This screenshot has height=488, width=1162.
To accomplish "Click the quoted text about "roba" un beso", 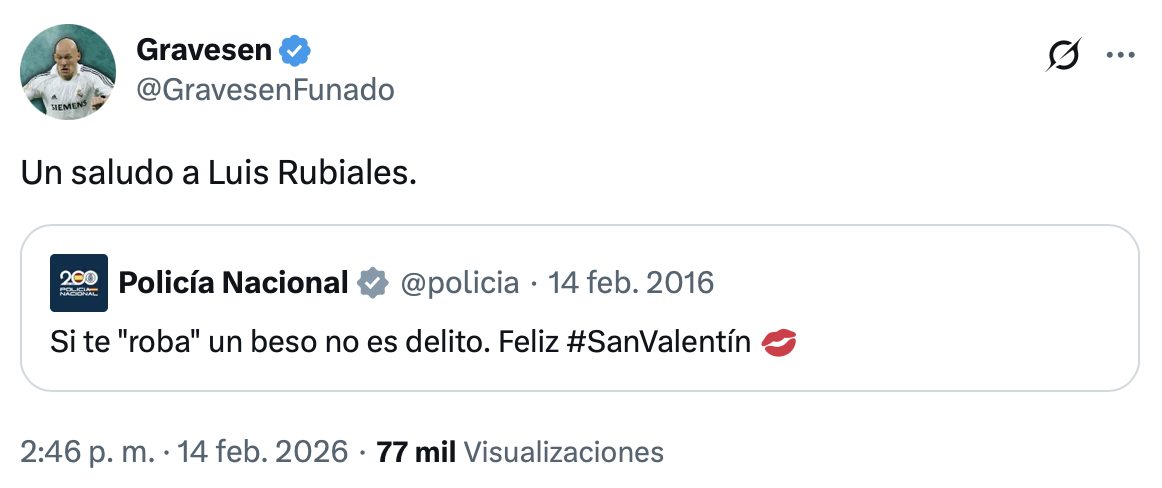I will [300, 343].
